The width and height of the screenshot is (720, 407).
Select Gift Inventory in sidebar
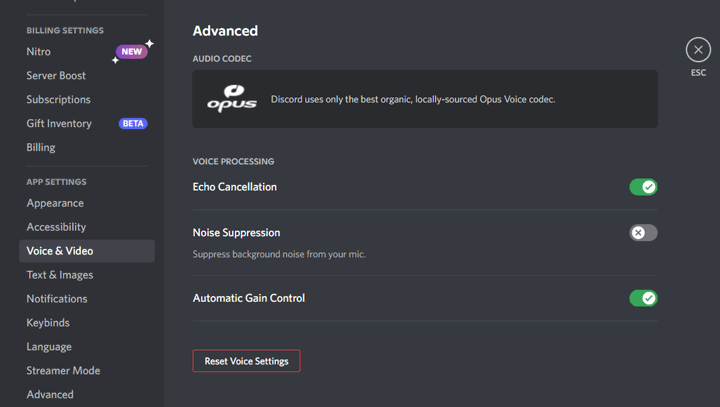[59, 124]
